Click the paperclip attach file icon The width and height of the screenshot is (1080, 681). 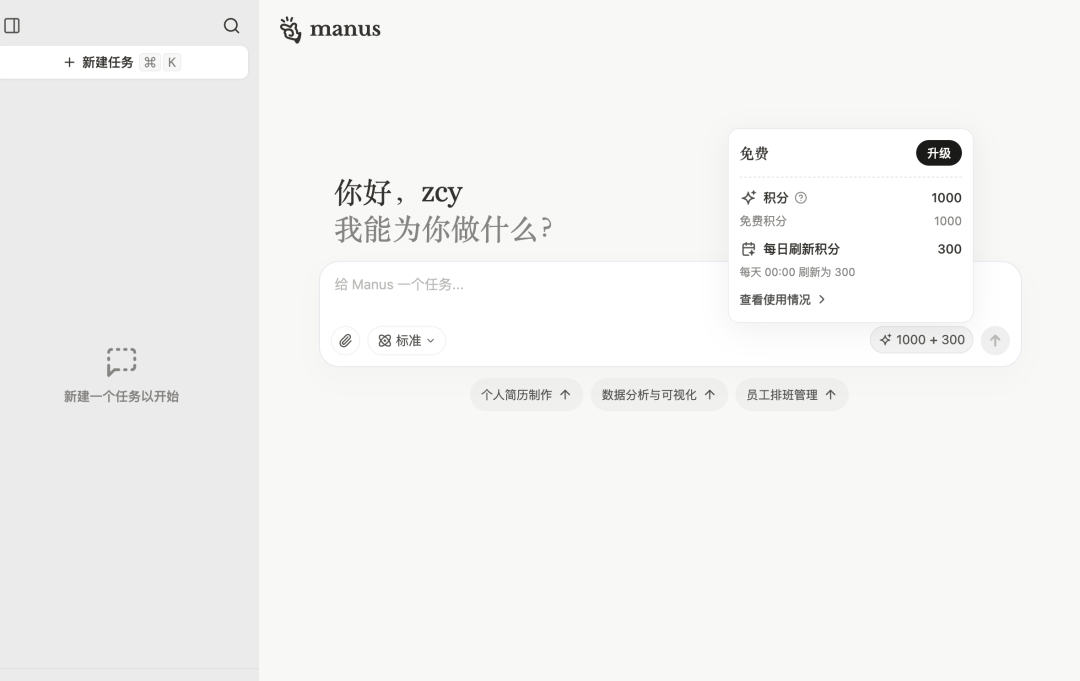pyautogui.click(x=346, y=340)
